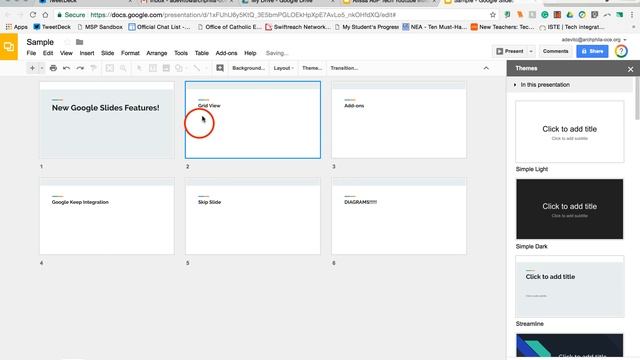Apply the Streamline theme

tap(569, 287)
